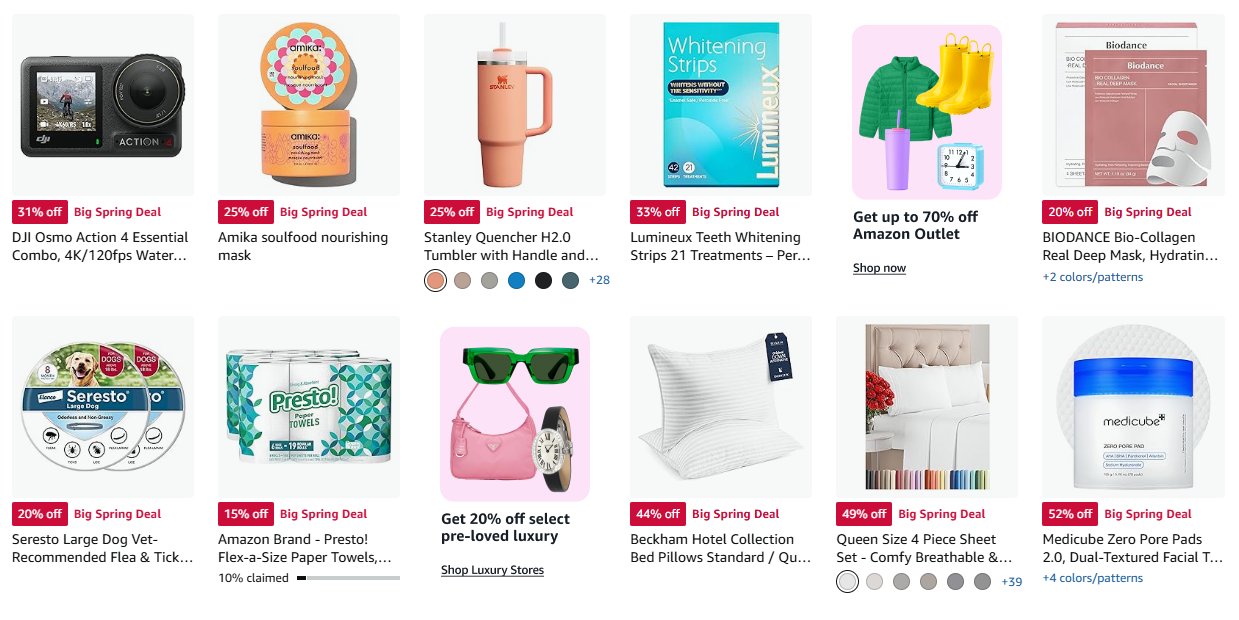Show Medicube +4 colors/patterns variants
1239x620 pixels.
tap(1092, 578)
